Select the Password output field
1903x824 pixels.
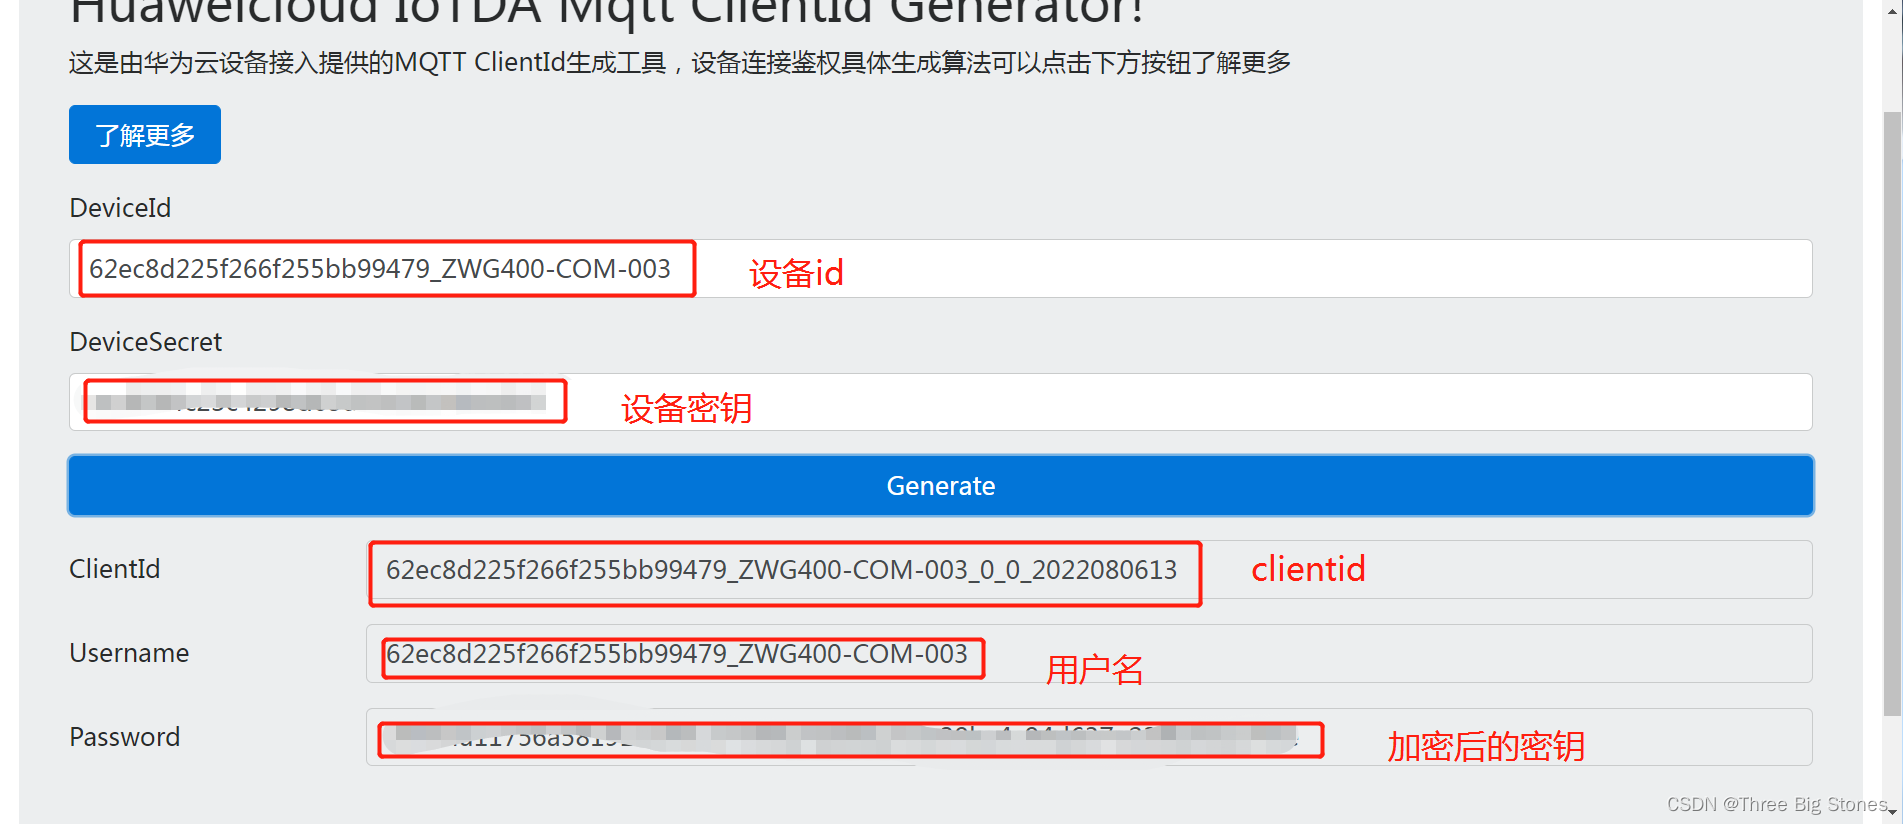coord(1089,737)
